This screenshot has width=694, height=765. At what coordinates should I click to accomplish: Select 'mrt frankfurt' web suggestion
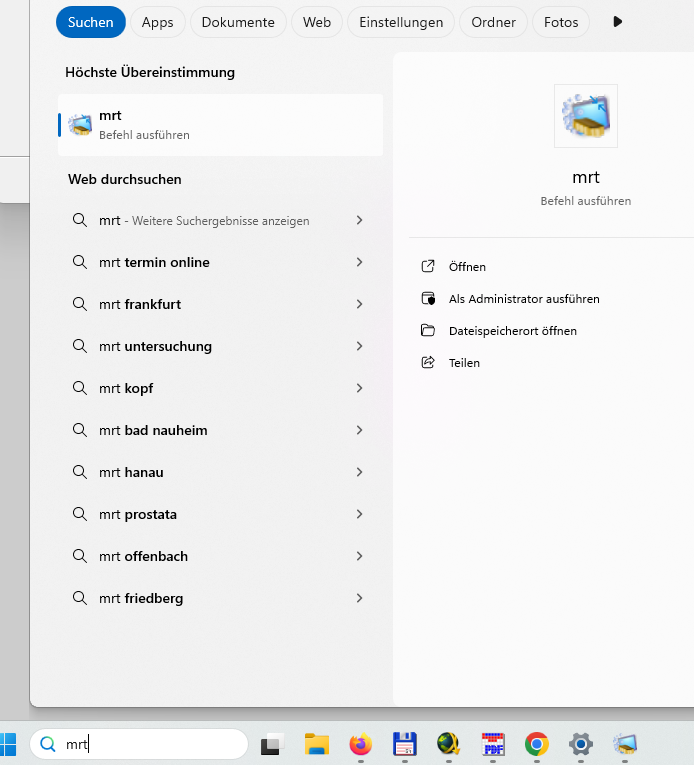221,304
